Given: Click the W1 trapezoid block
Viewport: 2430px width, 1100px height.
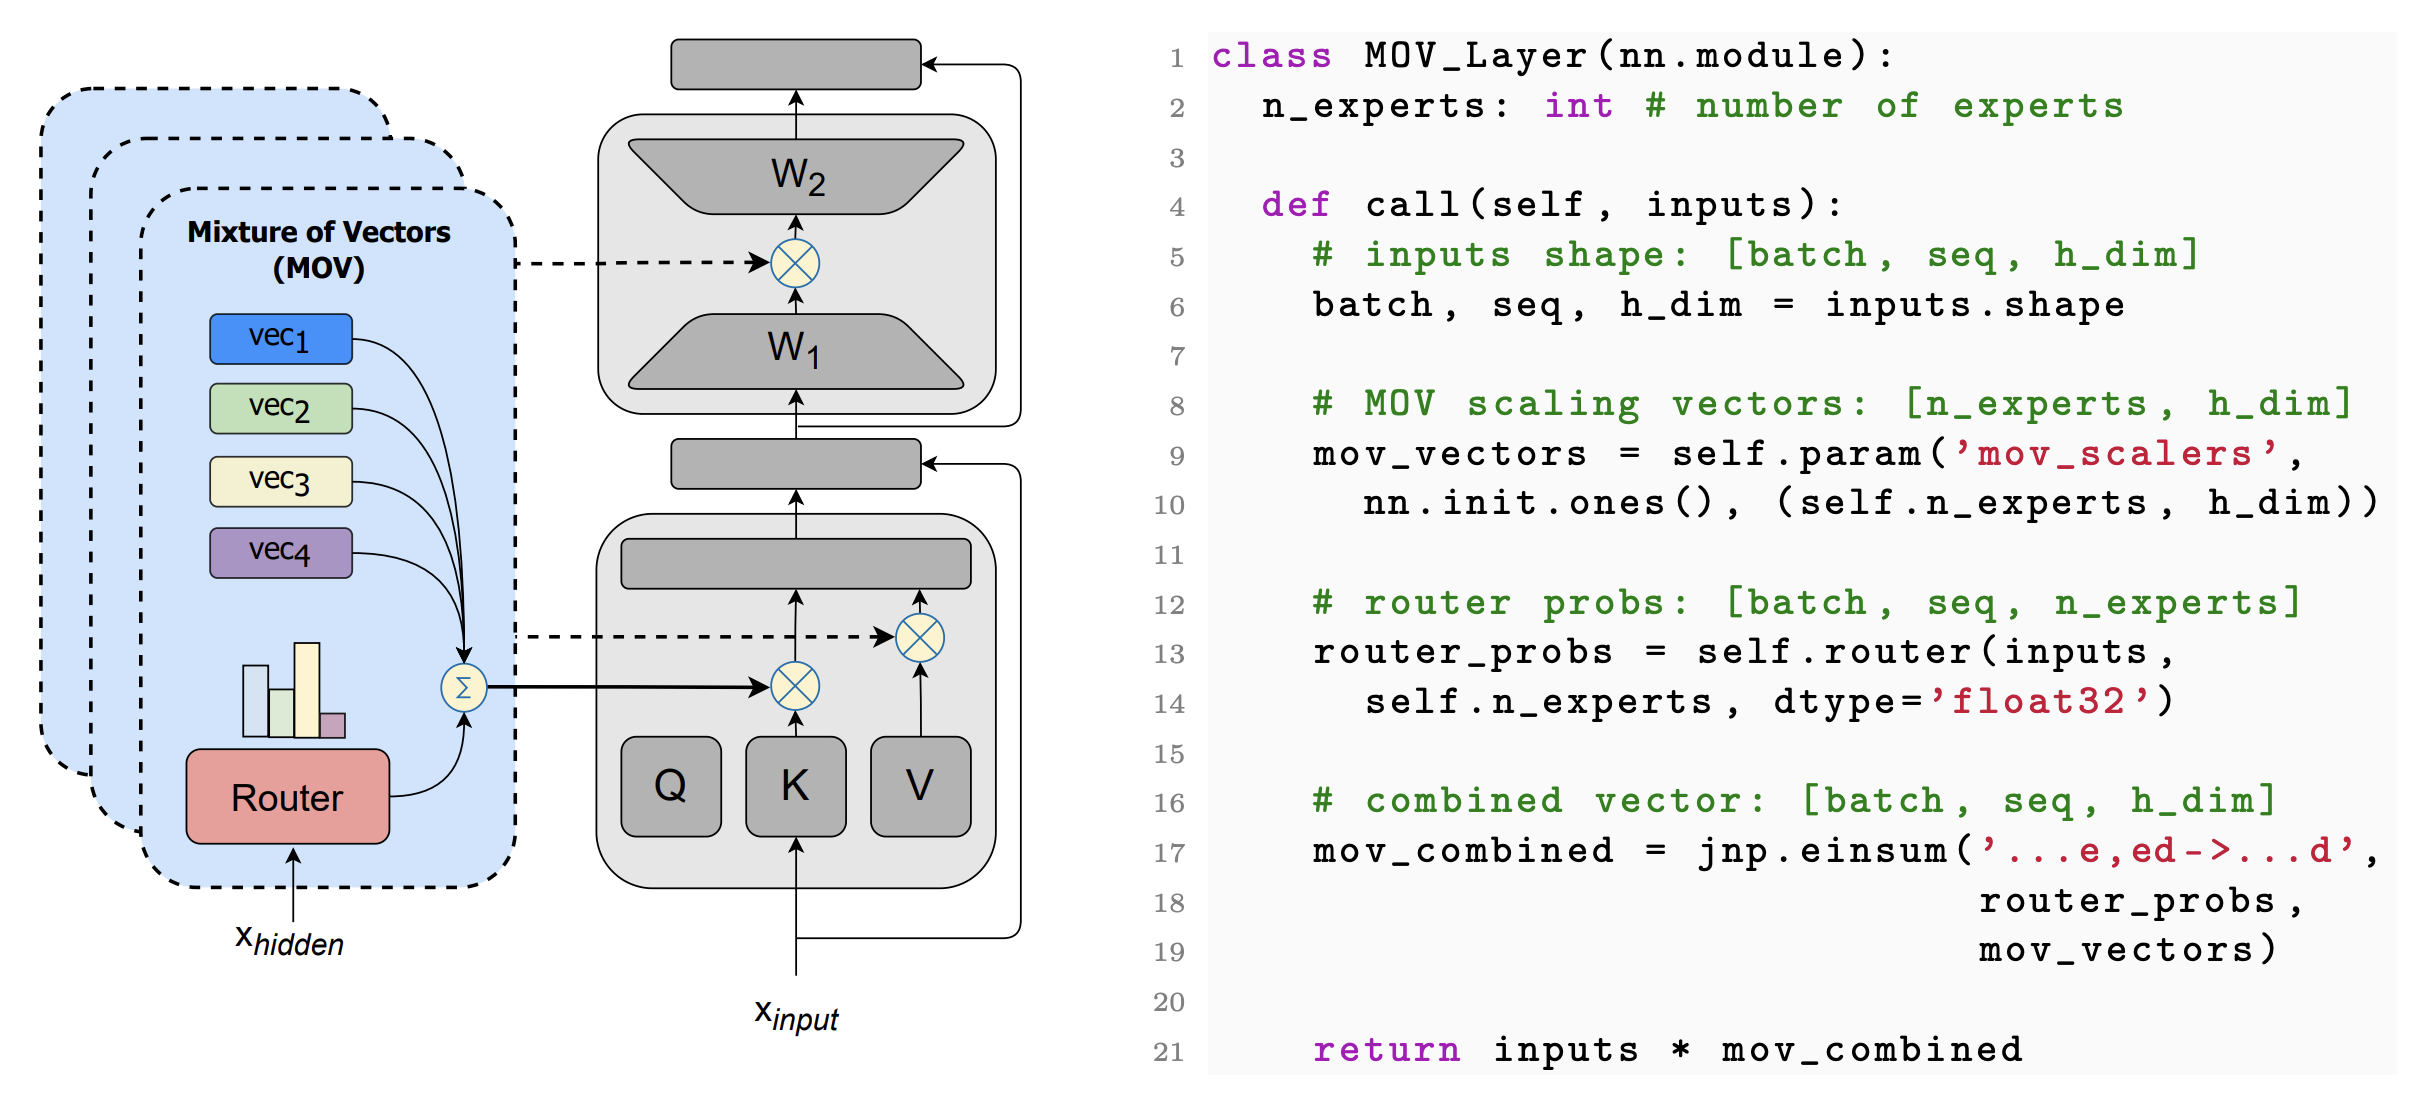Looking at the screenshot, I should pyautogui.click(x=796, y=351).
